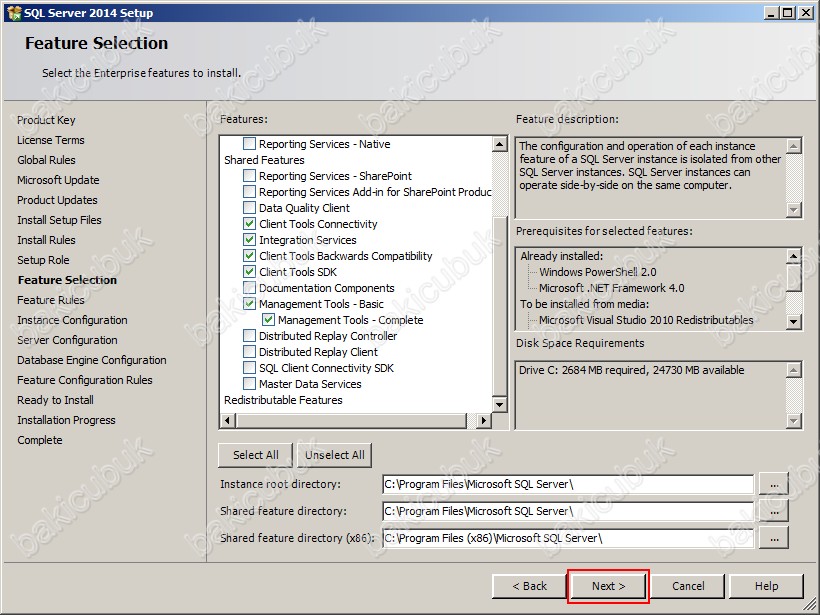The width and height of the screenshot is (820, 615).
Task: Open setup Help
Action: pos(766,586)
